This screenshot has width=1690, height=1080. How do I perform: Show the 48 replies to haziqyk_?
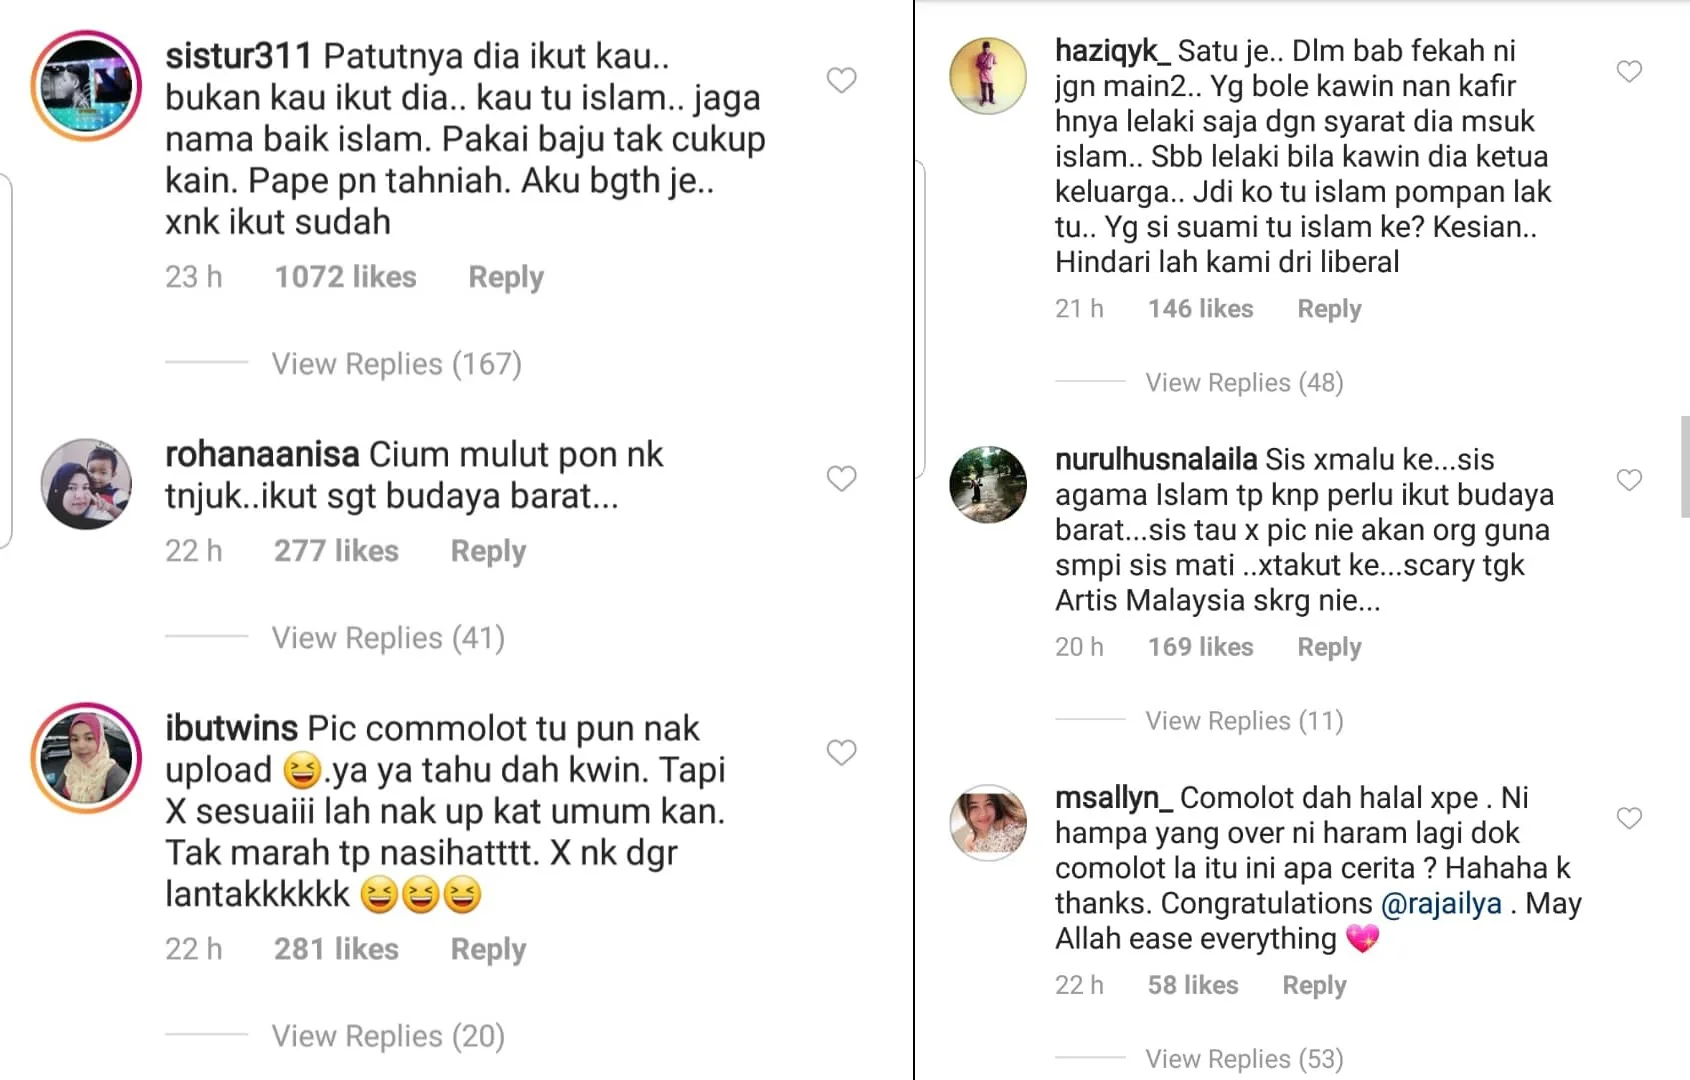[x=1244, y=383]
